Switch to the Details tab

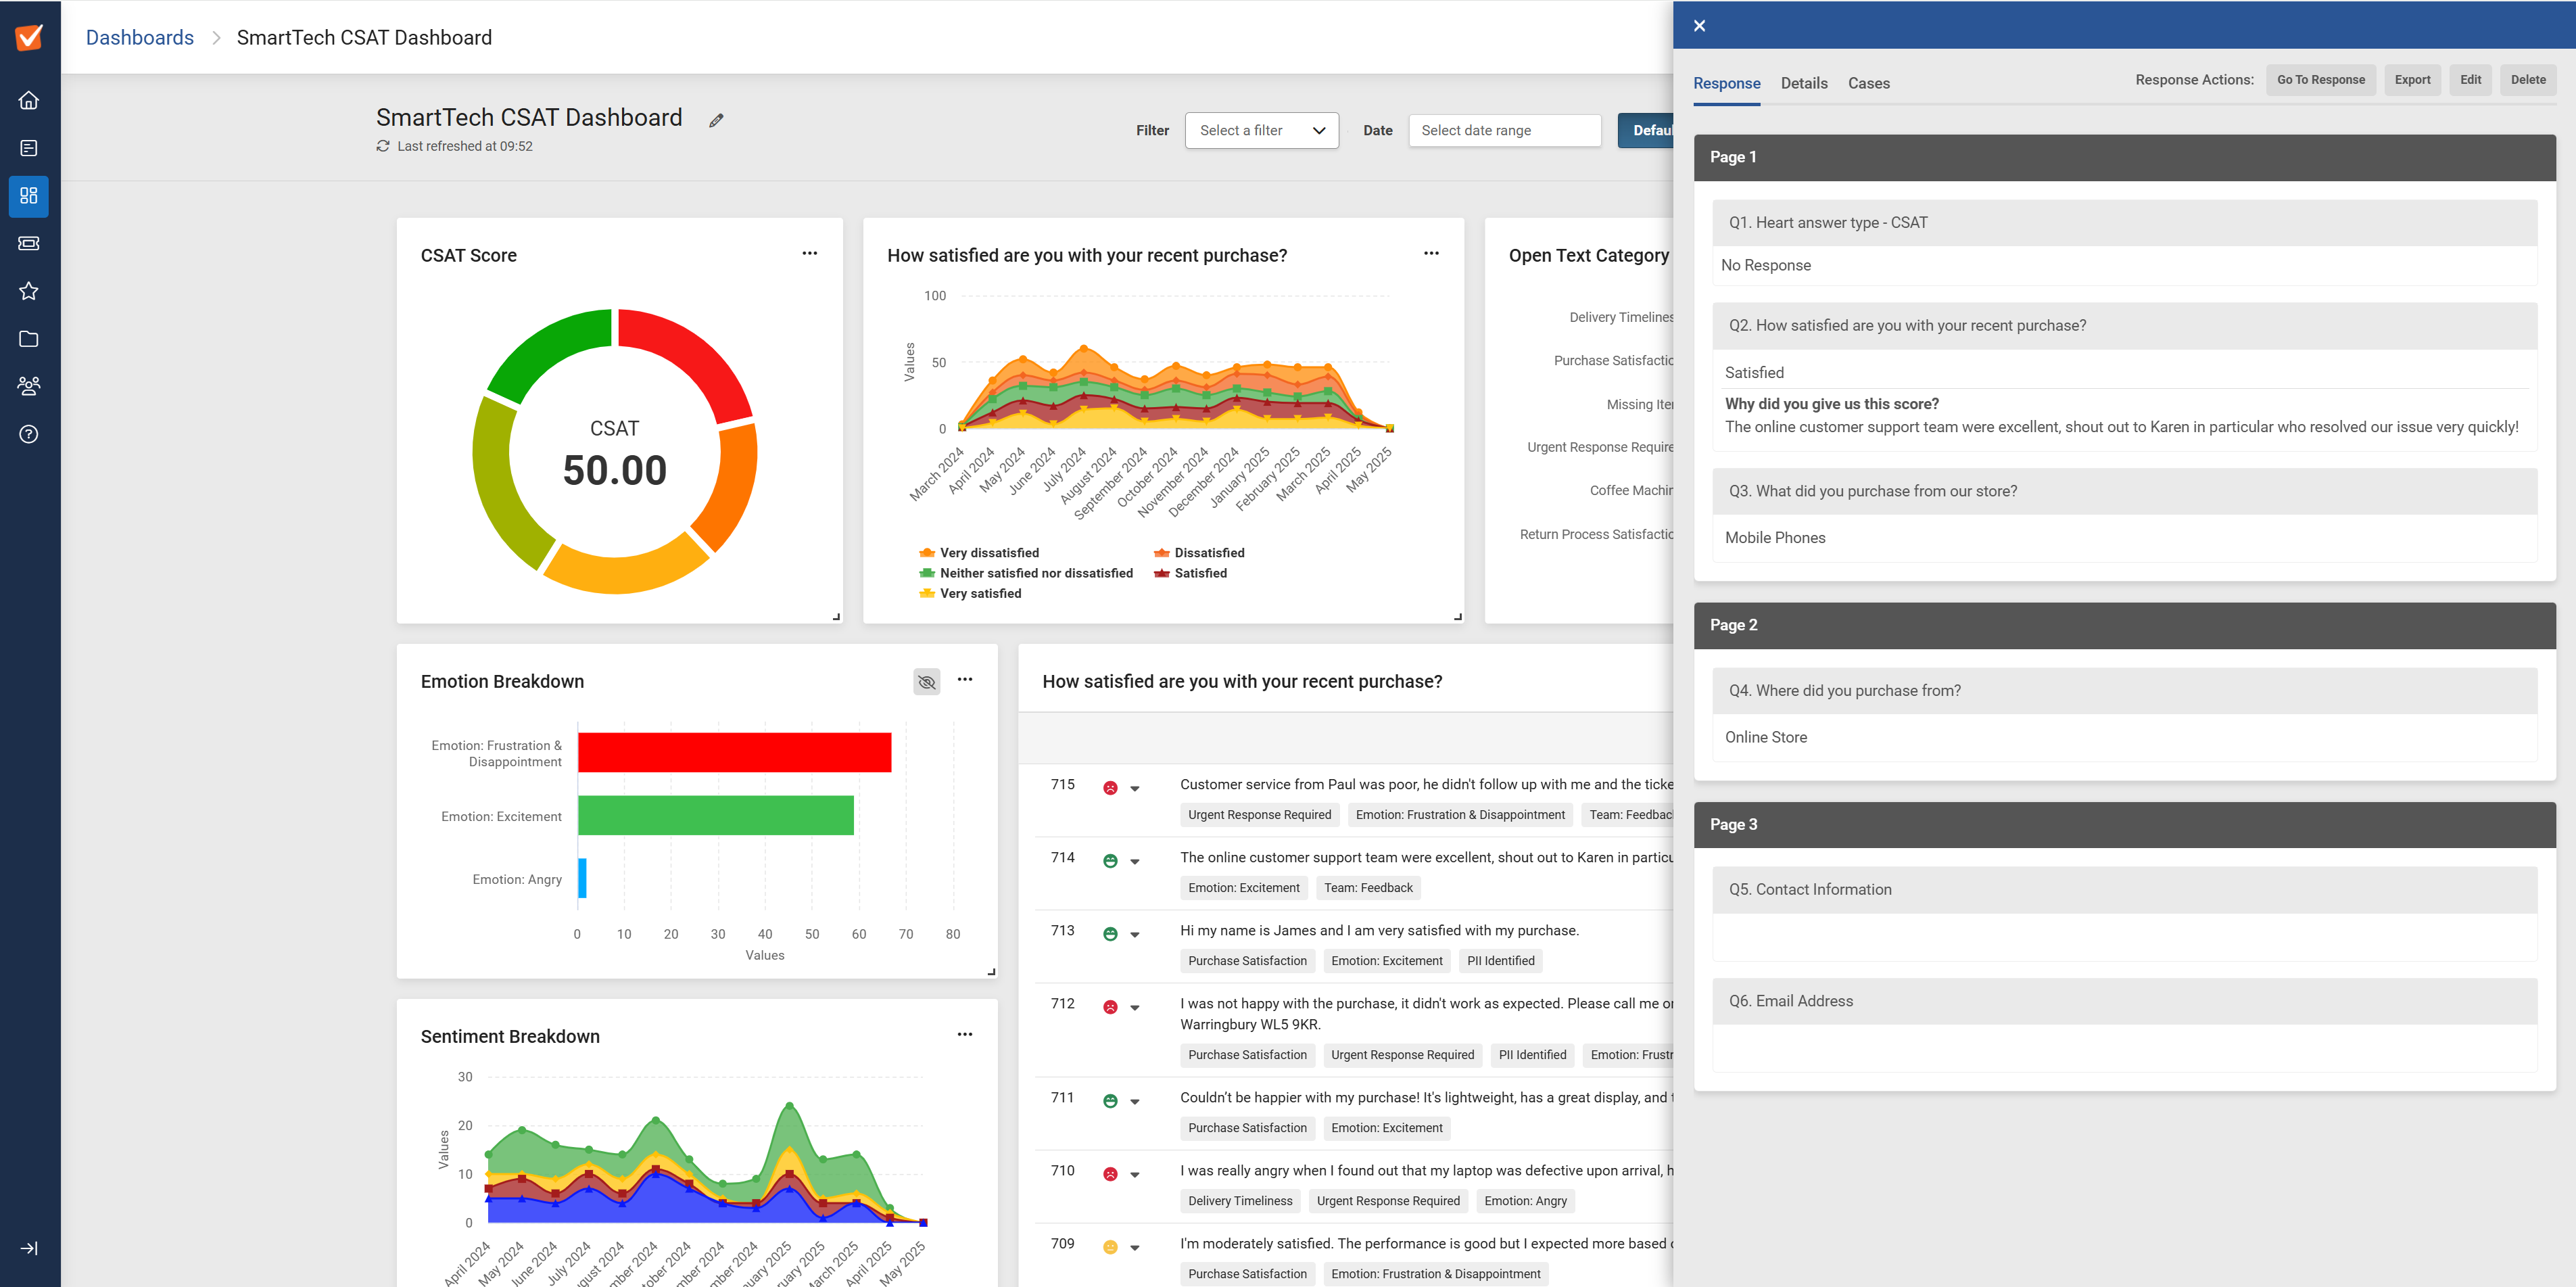(x=1803, y=83)
